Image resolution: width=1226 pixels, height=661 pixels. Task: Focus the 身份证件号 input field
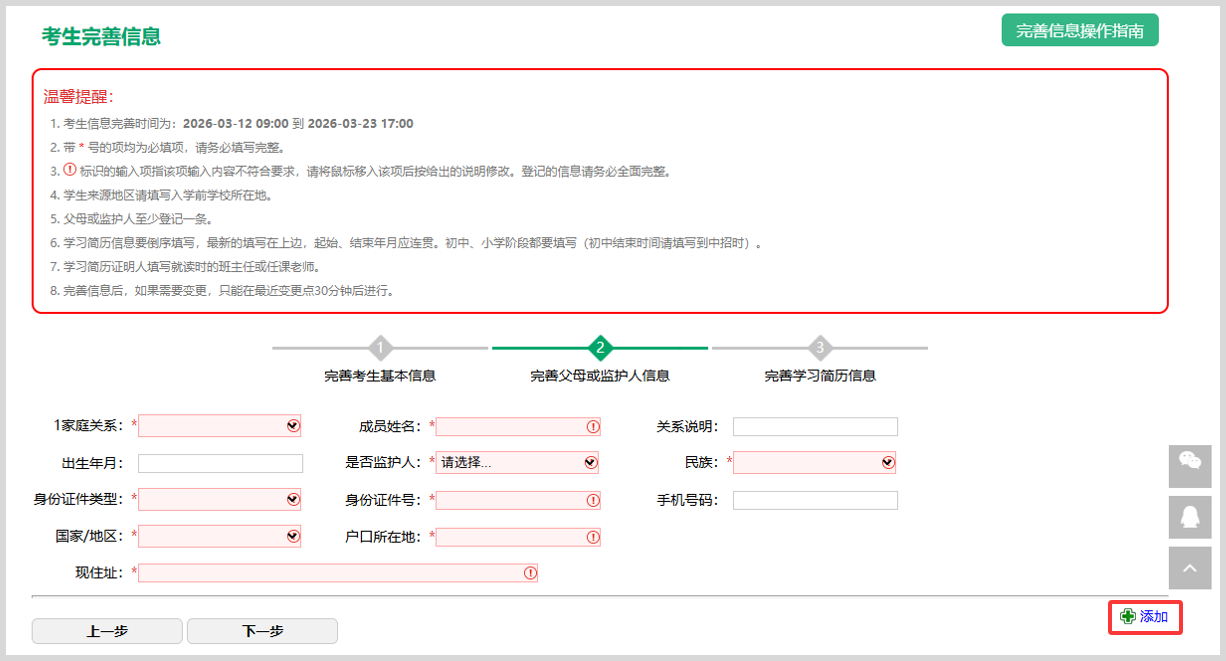[x=518, y=500]
